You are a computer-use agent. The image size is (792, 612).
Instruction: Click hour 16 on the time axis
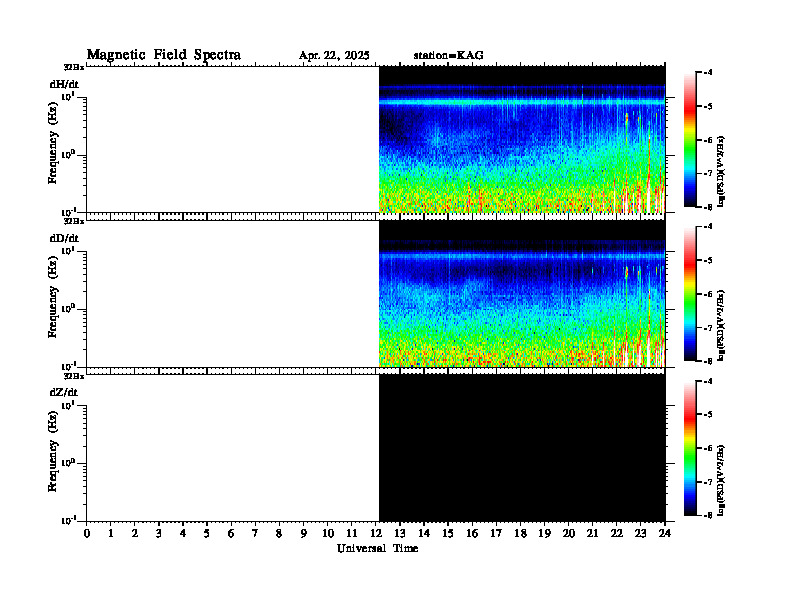pos(472,534)
